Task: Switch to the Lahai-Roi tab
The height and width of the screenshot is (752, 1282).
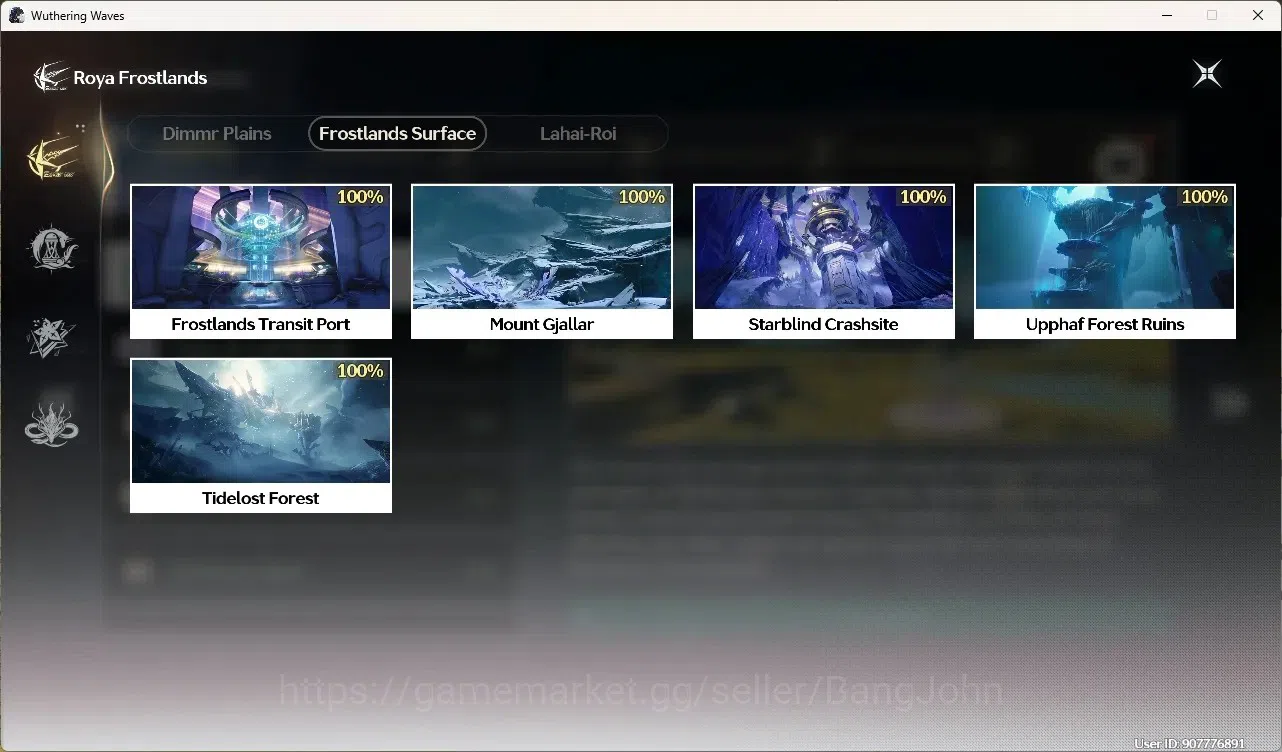Action: 578,133
